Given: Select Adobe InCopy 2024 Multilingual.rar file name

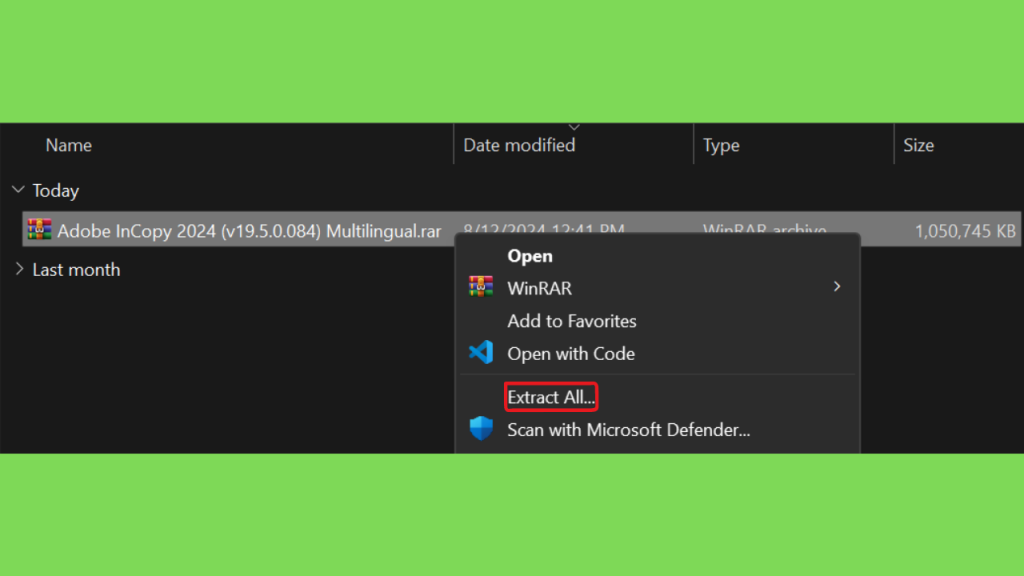Looking at the screenshot, I should tap(249, 231).
